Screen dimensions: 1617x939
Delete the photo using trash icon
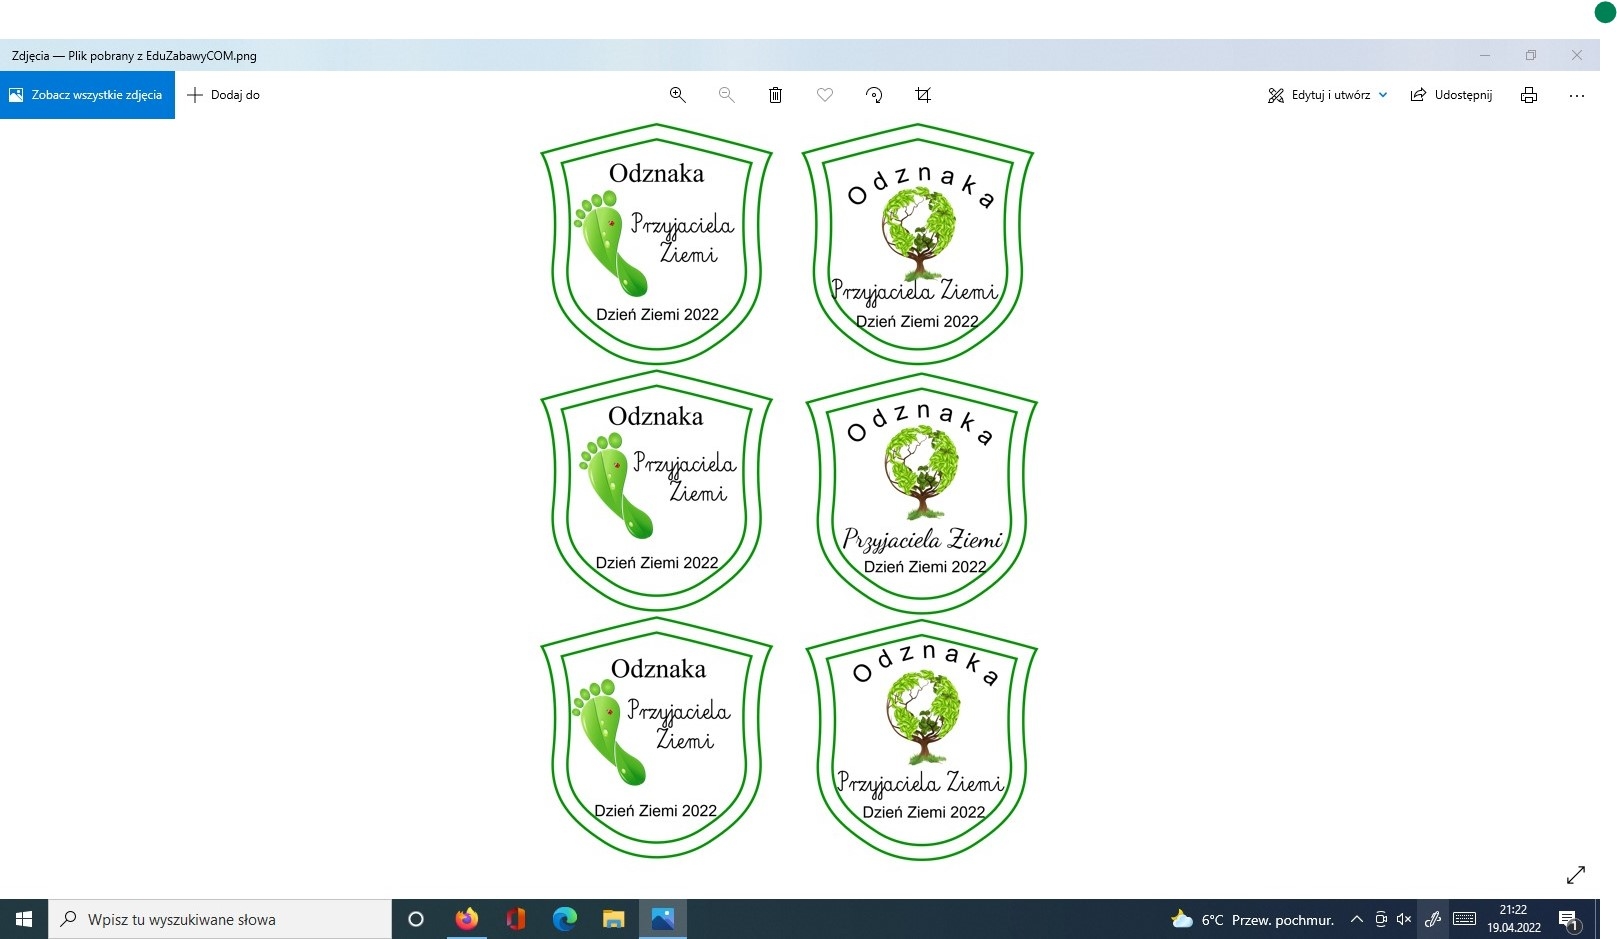point(775,95)
